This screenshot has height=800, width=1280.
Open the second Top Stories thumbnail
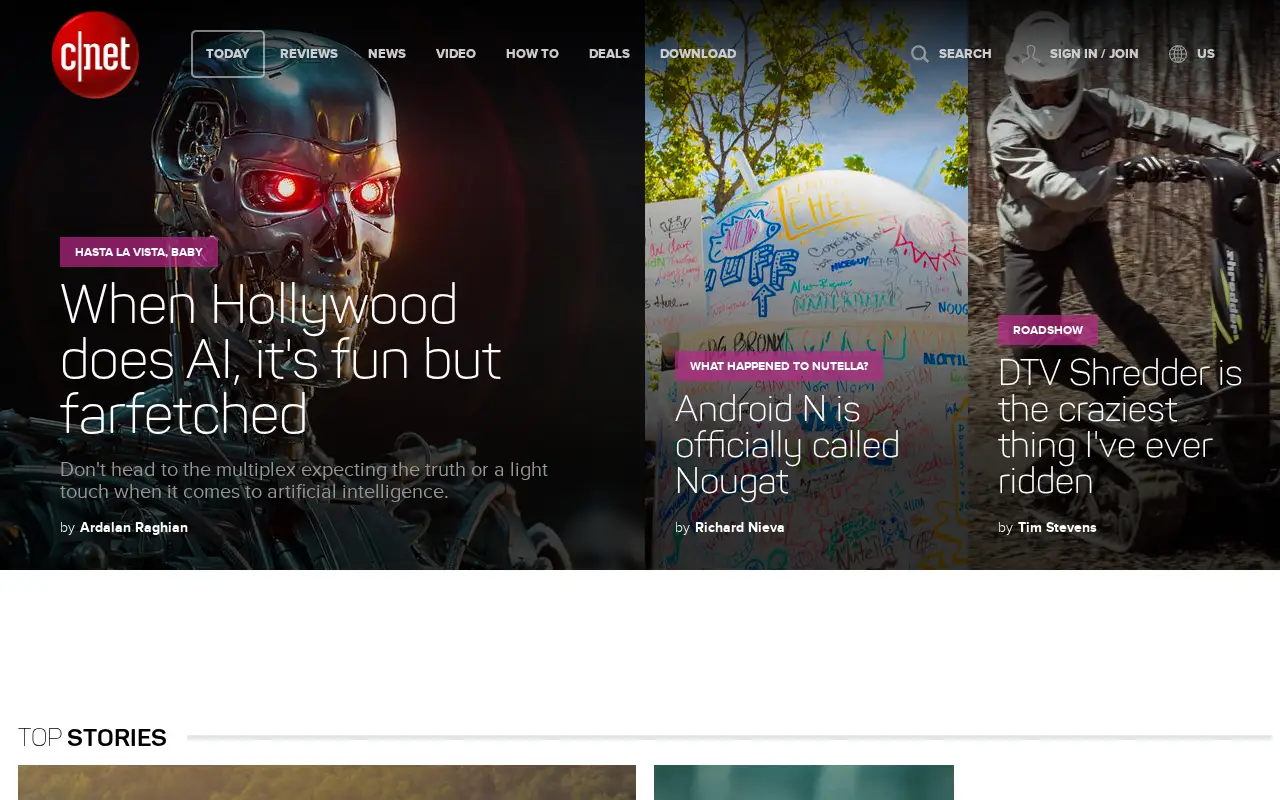(804, 783)
